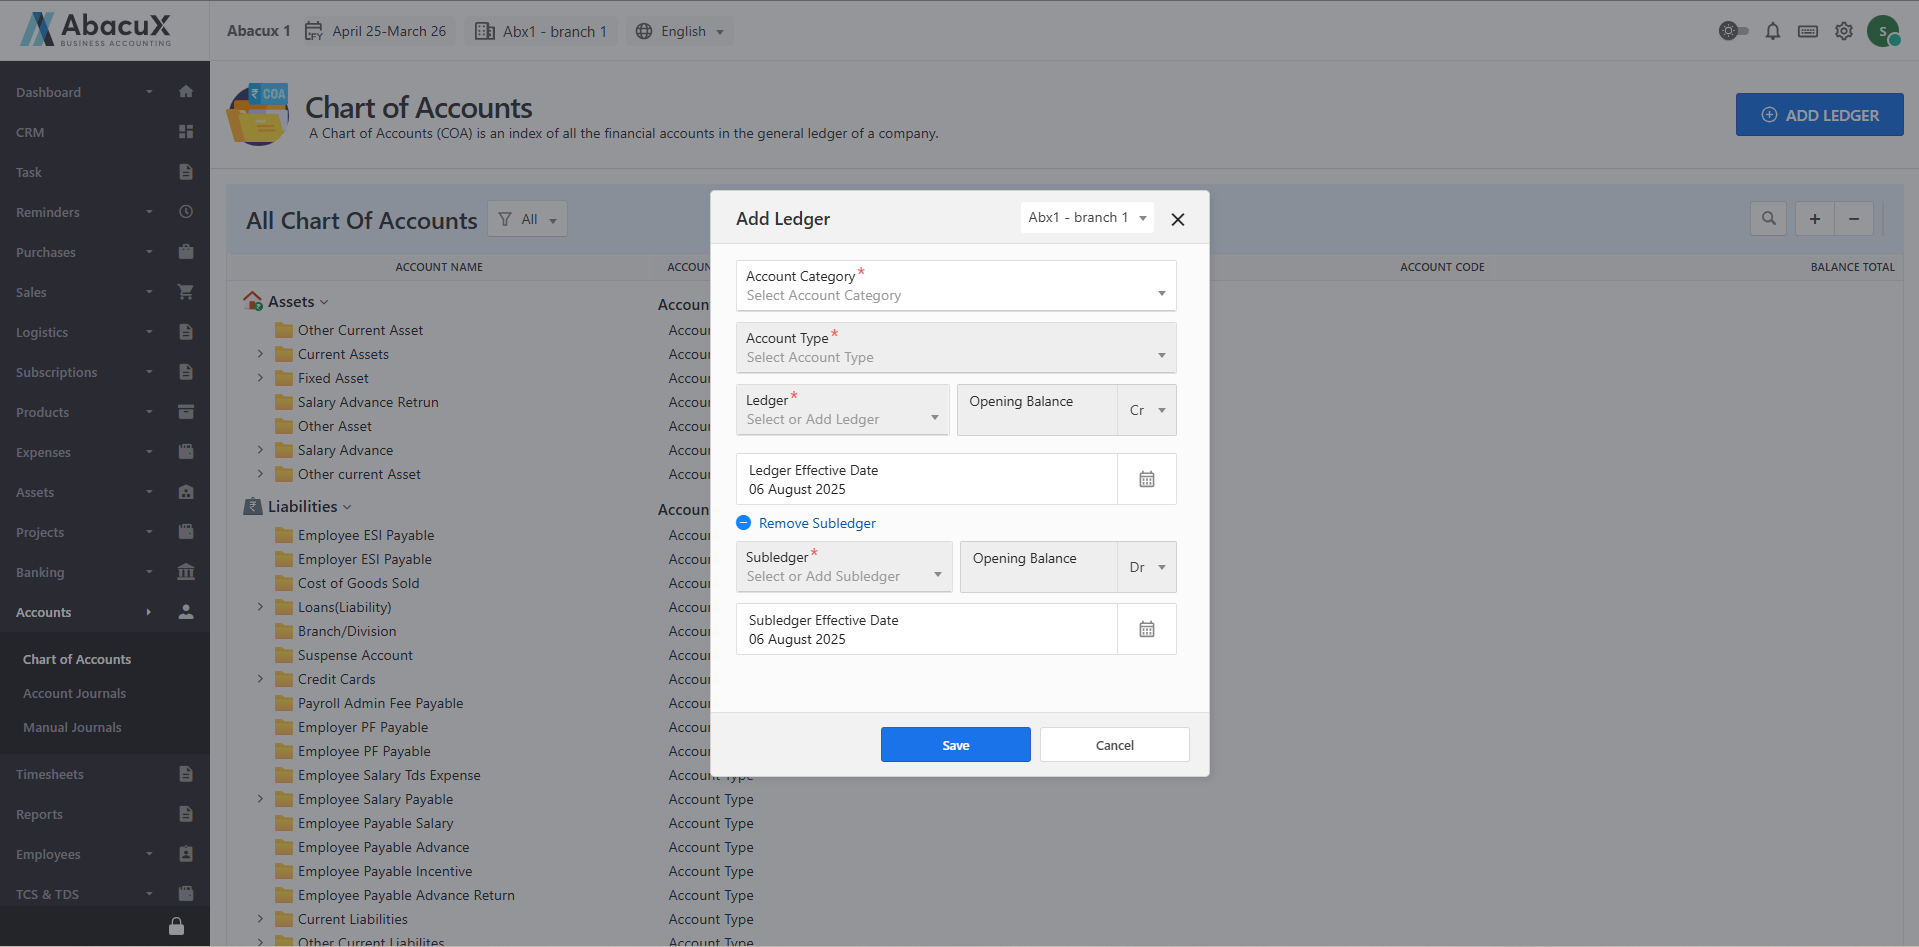This screenshot has height=947, width=1919.
Task: Open the Subledger Effective Date calendar icon
Action: 1146,630
